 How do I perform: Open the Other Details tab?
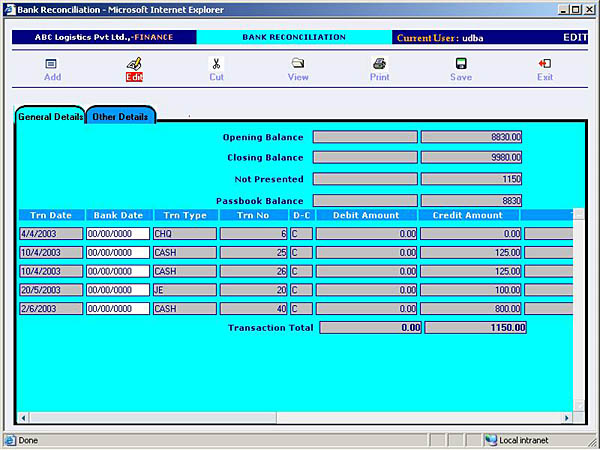click(x=120, y=116)
